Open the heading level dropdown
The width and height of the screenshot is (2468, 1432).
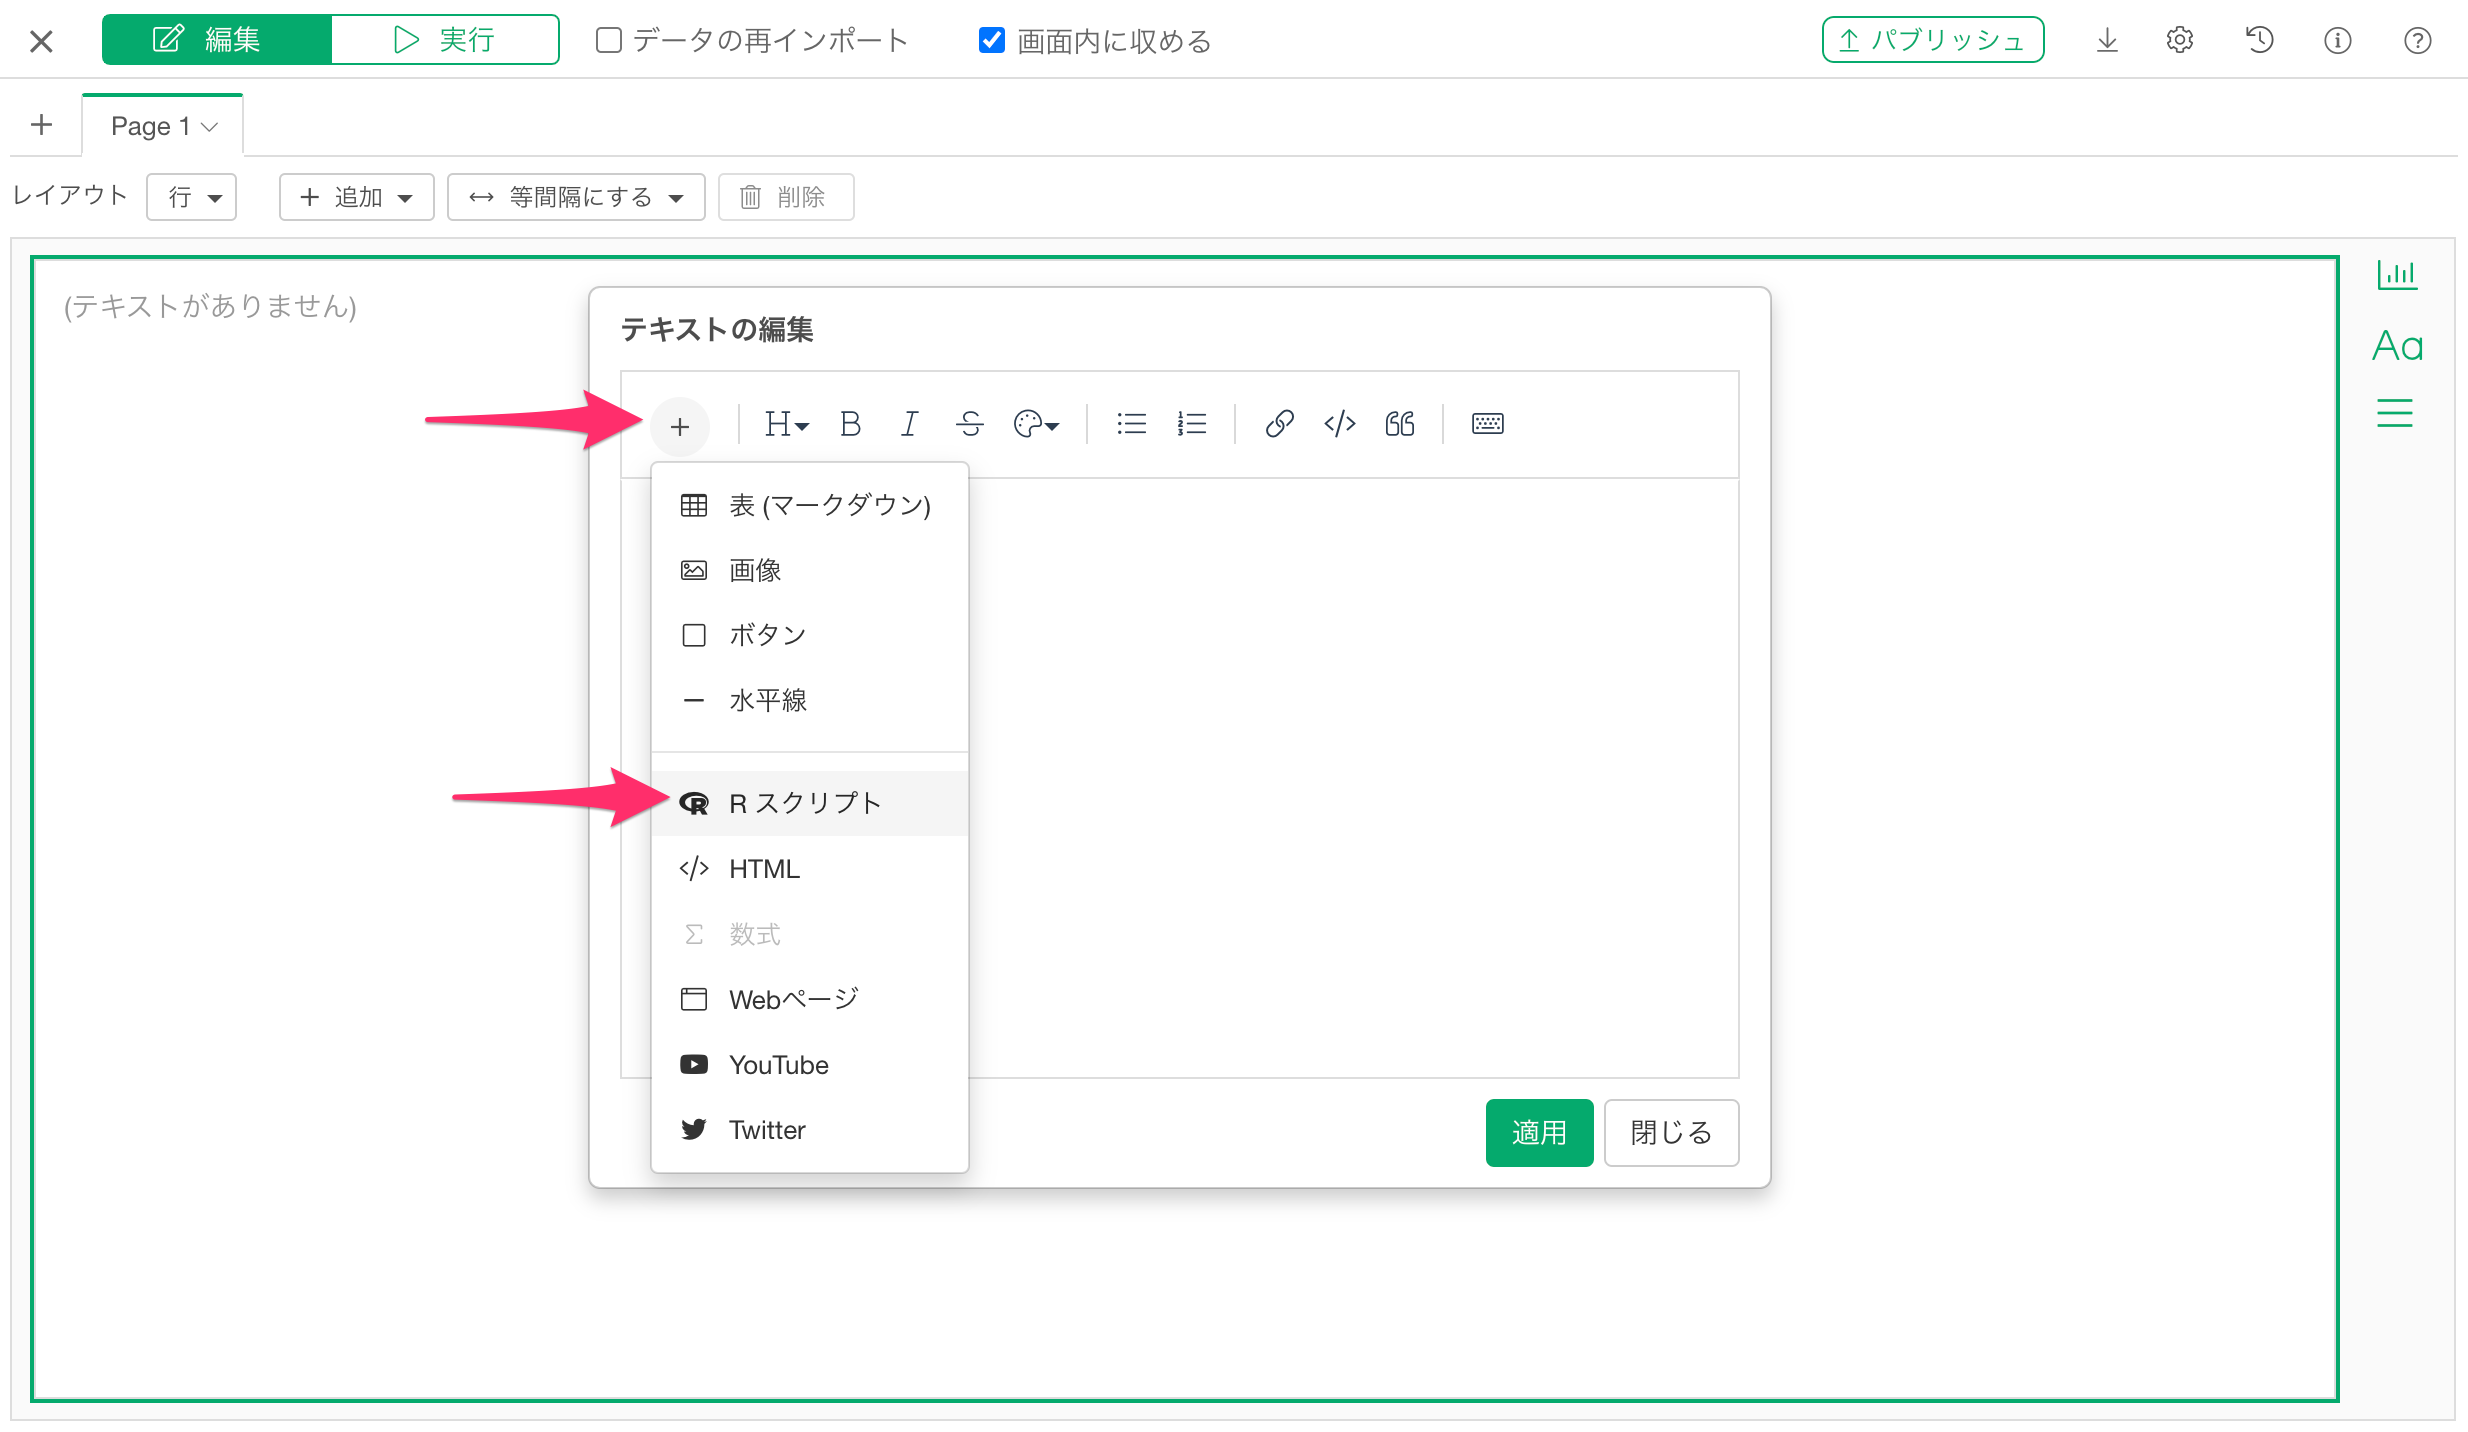(x=786, y=425)
